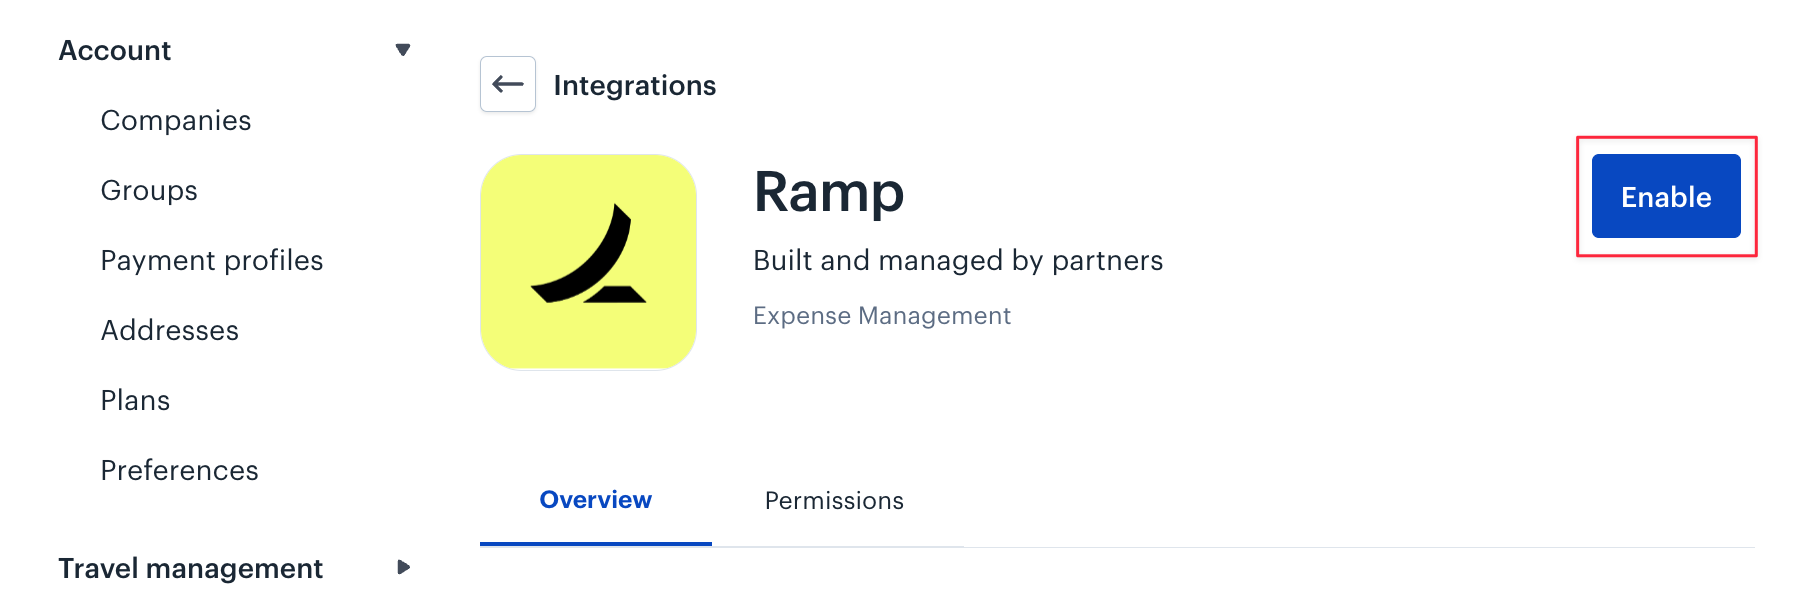Open Preferences in sidebar
1797x616 pixels.
click(180, 470)
